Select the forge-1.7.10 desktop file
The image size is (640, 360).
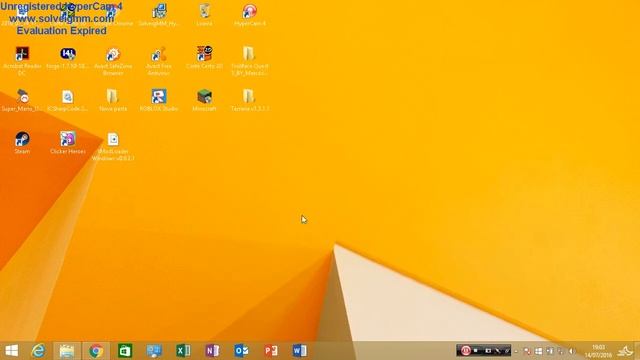click(68, 58)
